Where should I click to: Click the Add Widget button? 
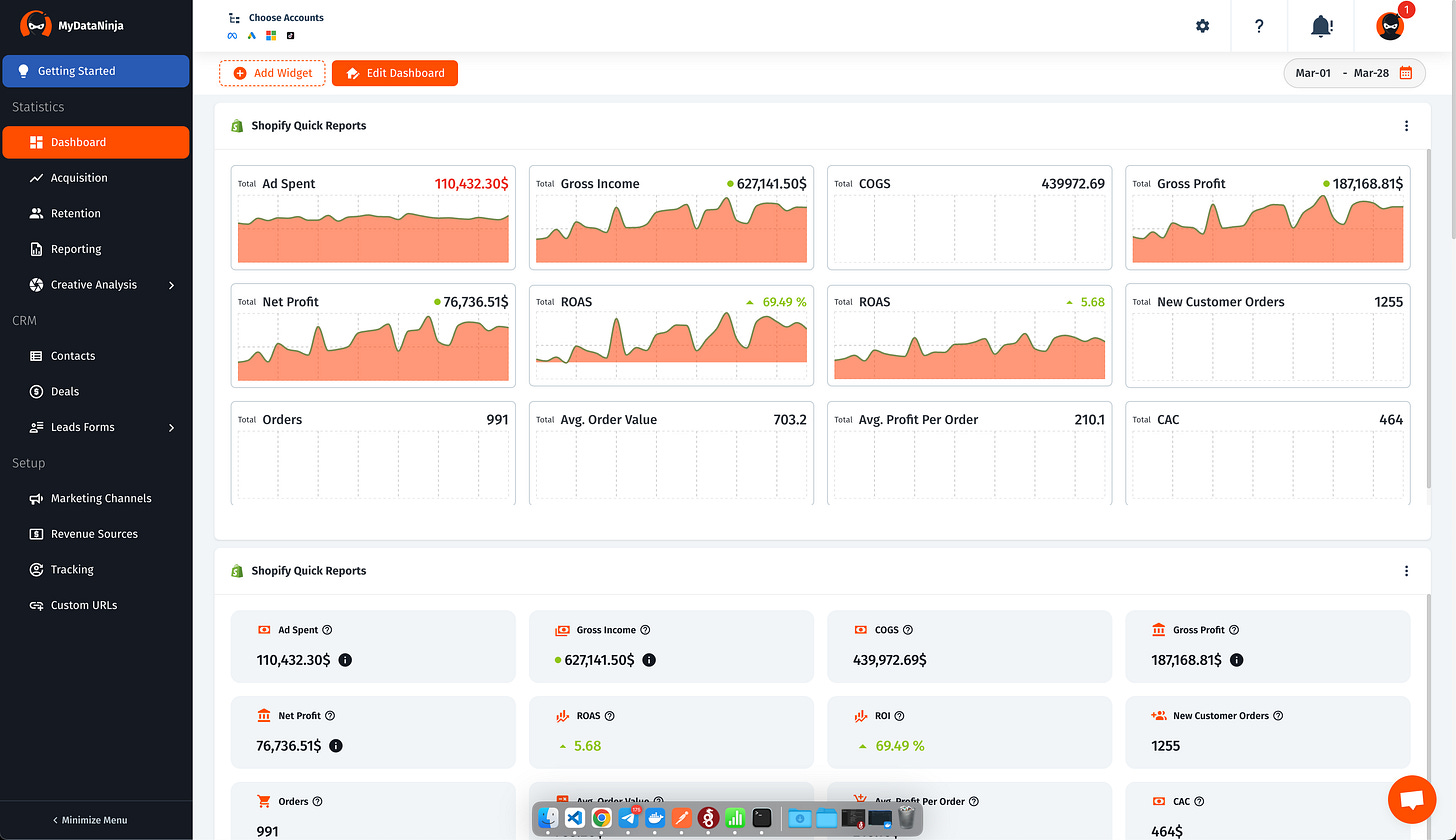272,73
